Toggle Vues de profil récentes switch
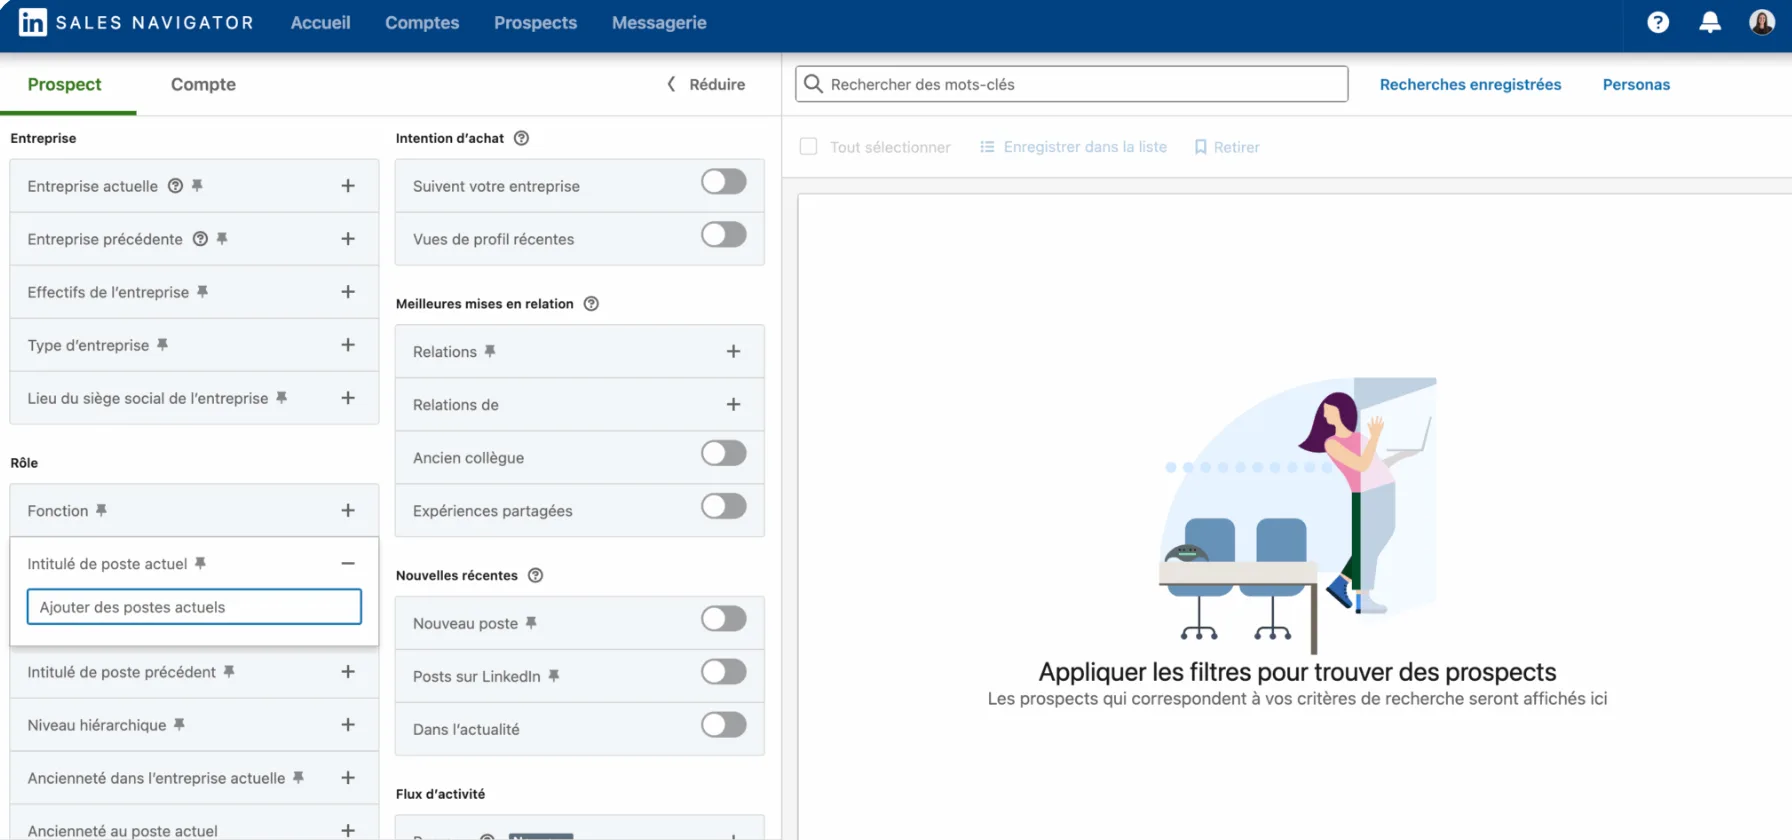 [724, 235]
